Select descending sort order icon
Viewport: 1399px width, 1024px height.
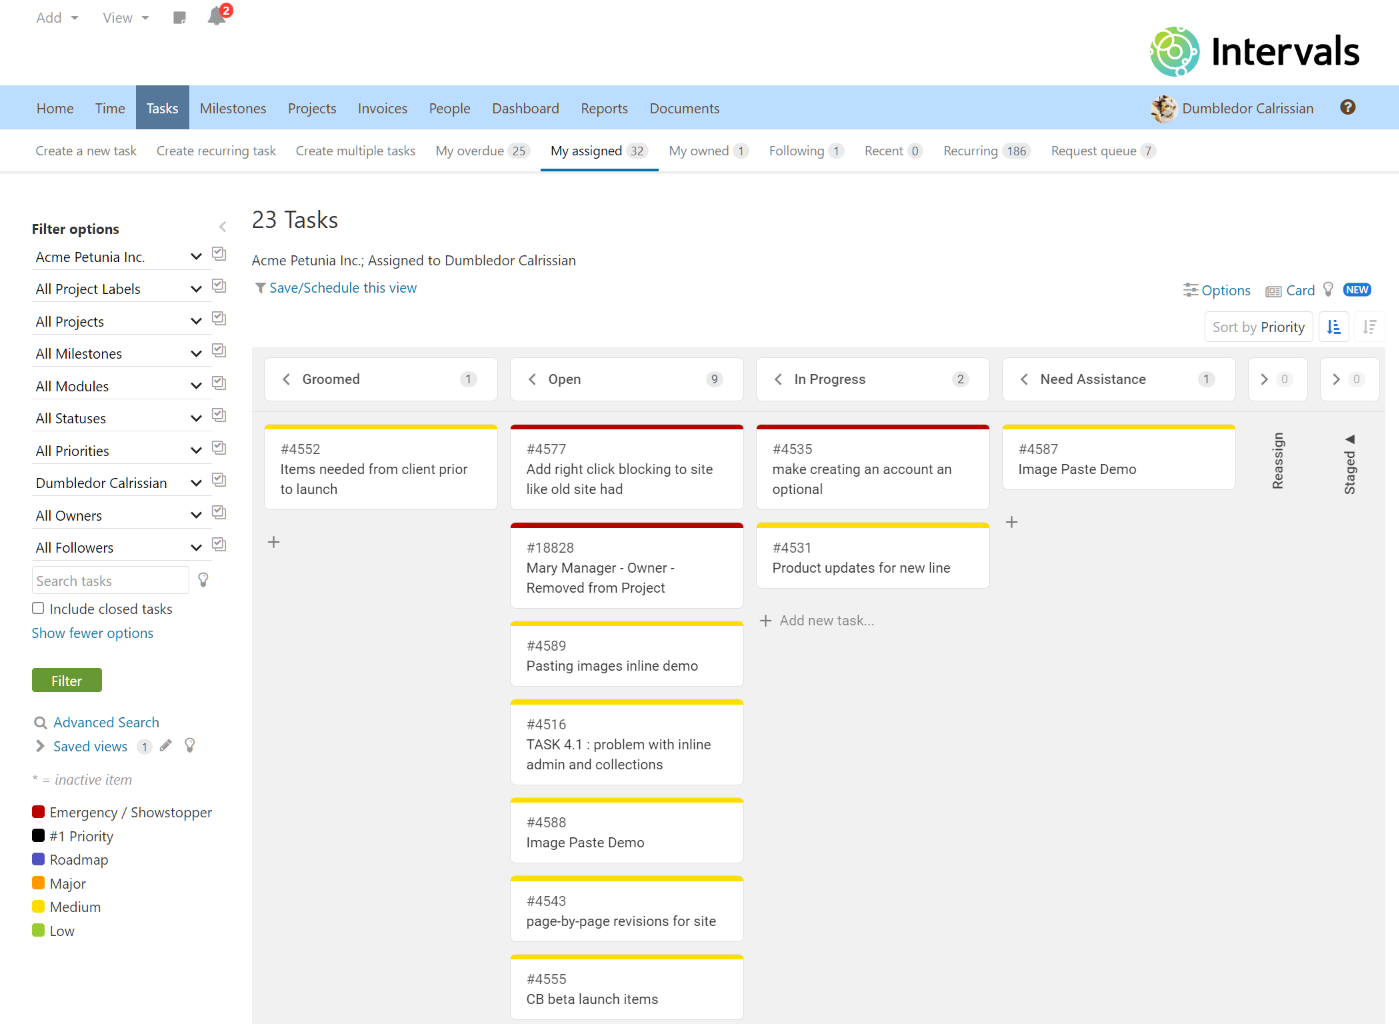click(1369, 327)
